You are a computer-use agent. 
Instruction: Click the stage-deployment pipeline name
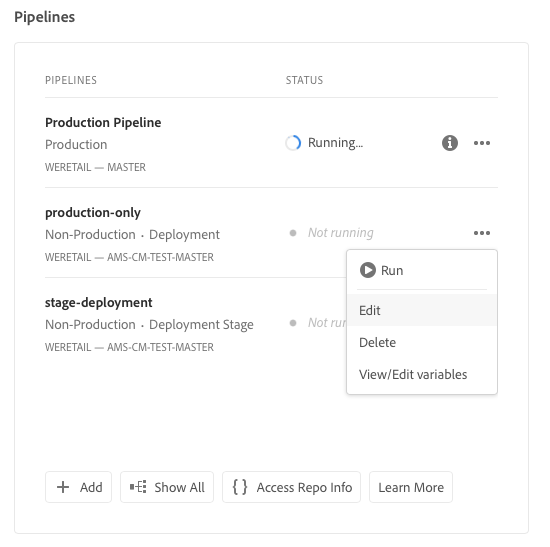[x=99, y=302]
